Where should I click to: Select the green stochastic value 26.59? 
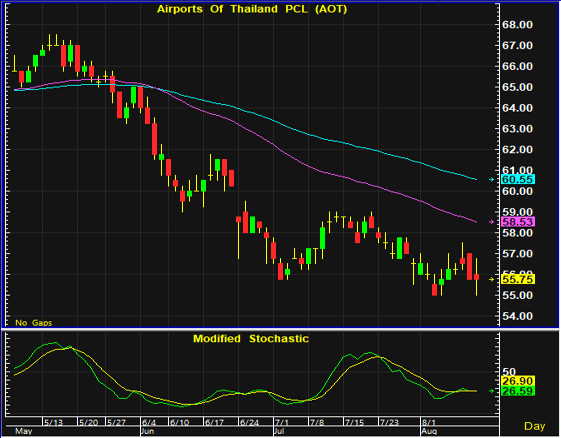[x=518, y=391]
